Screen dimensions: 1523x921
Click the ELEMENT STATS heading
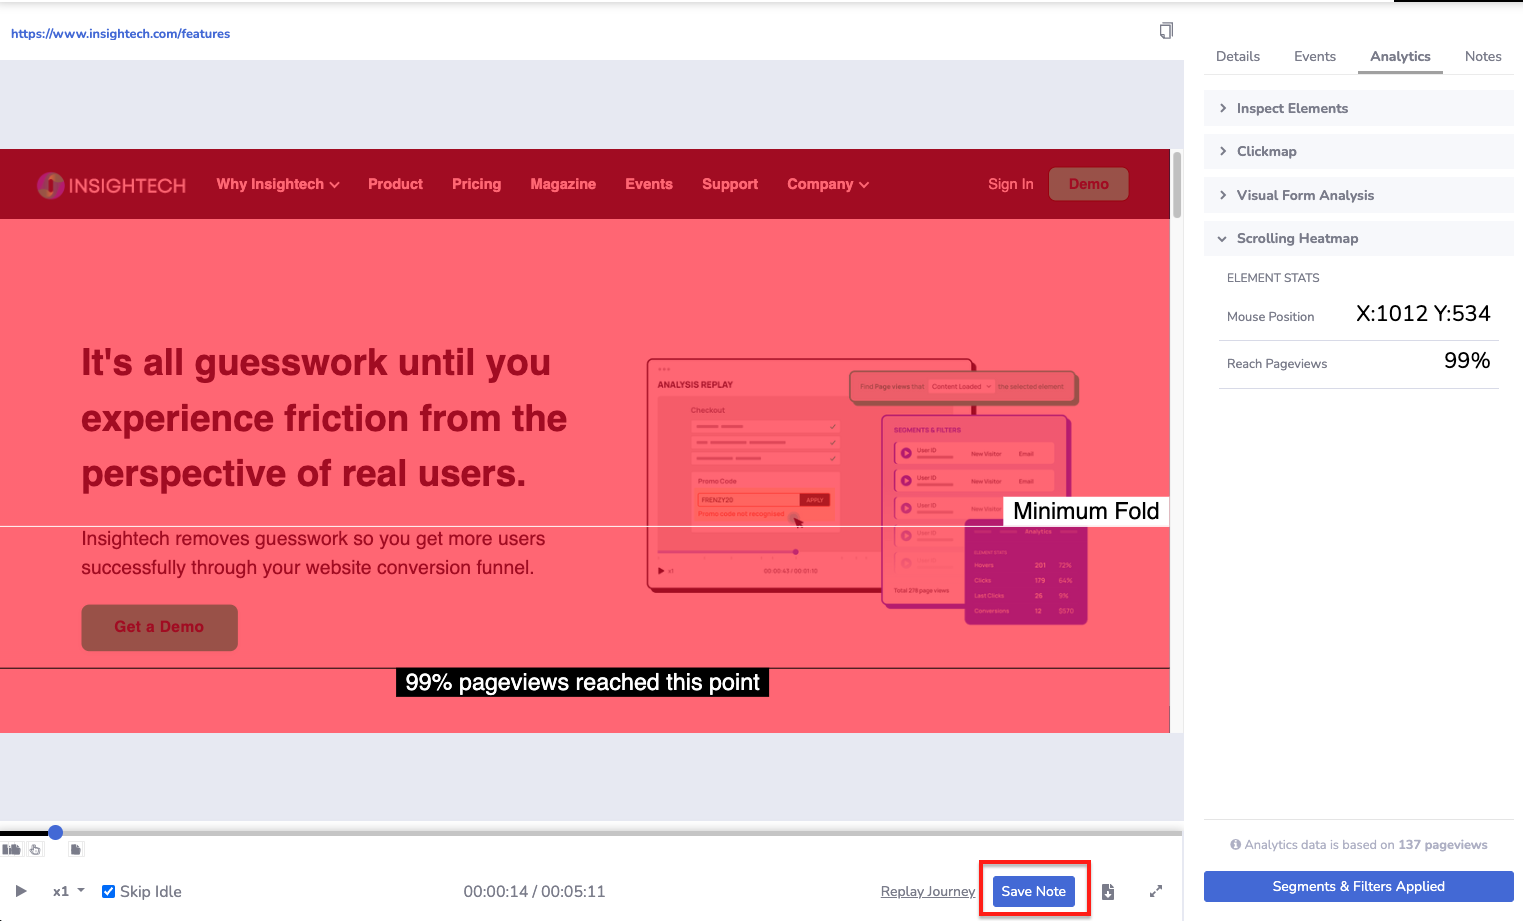(x=1273, y=278)
